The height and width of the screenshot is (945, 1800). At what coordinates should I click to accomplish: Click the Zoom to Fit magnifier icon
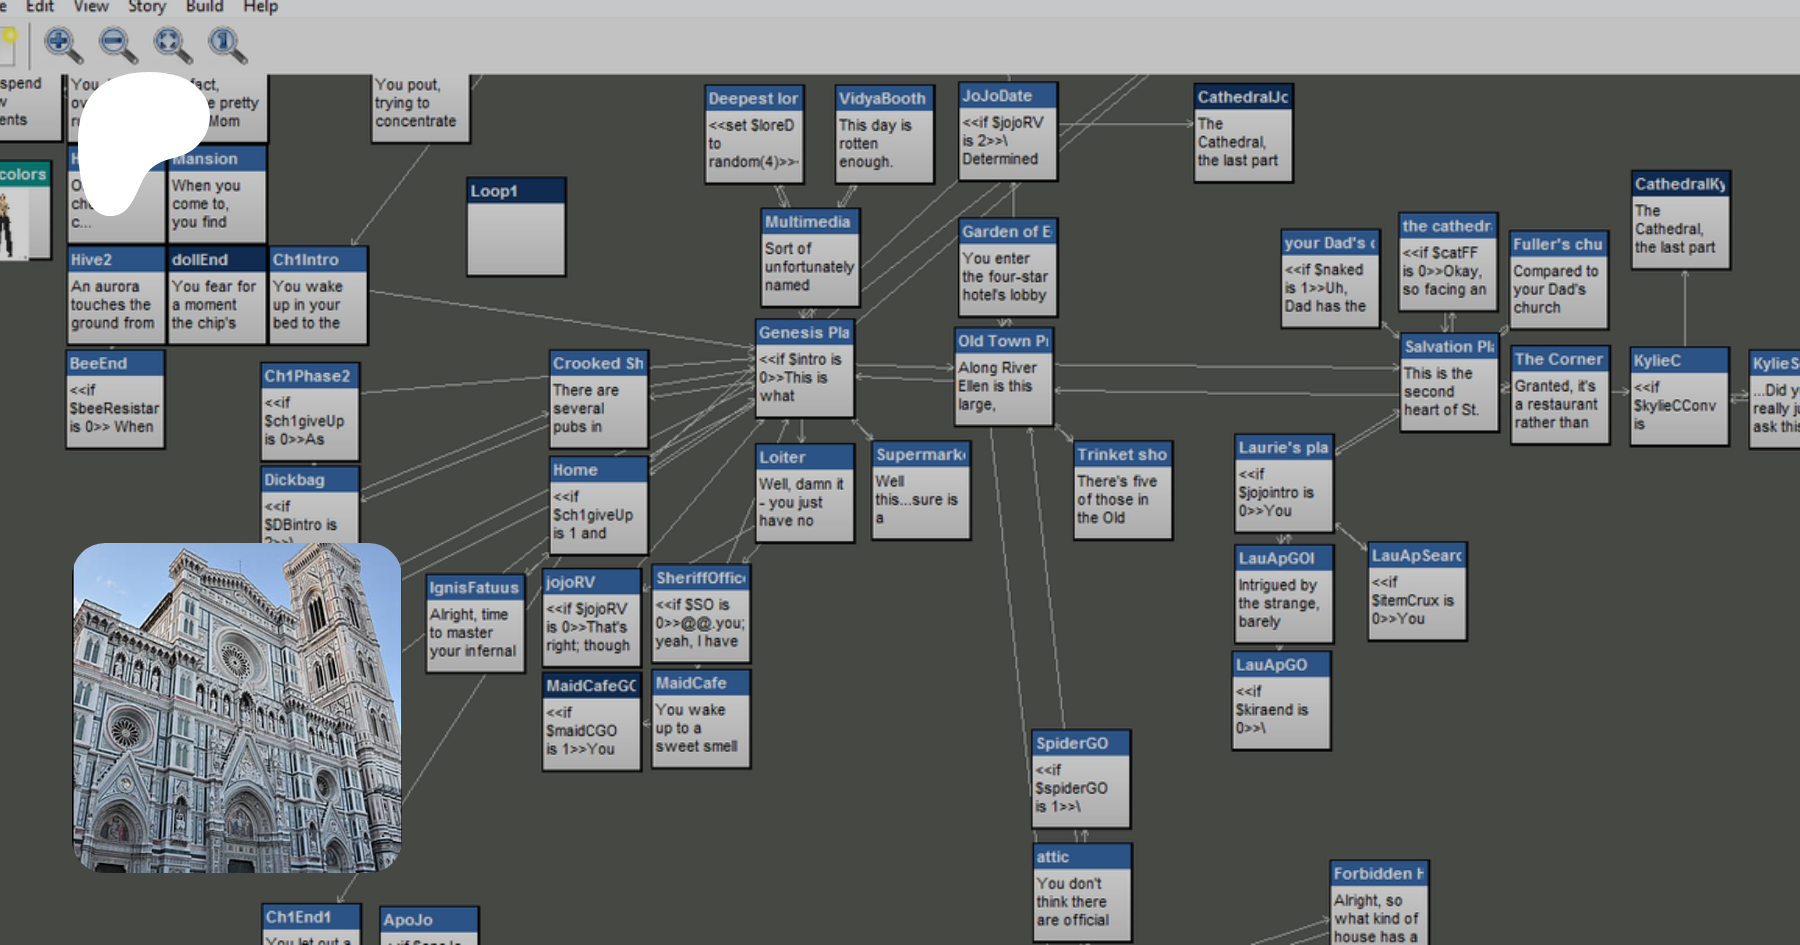pos(171,43)
